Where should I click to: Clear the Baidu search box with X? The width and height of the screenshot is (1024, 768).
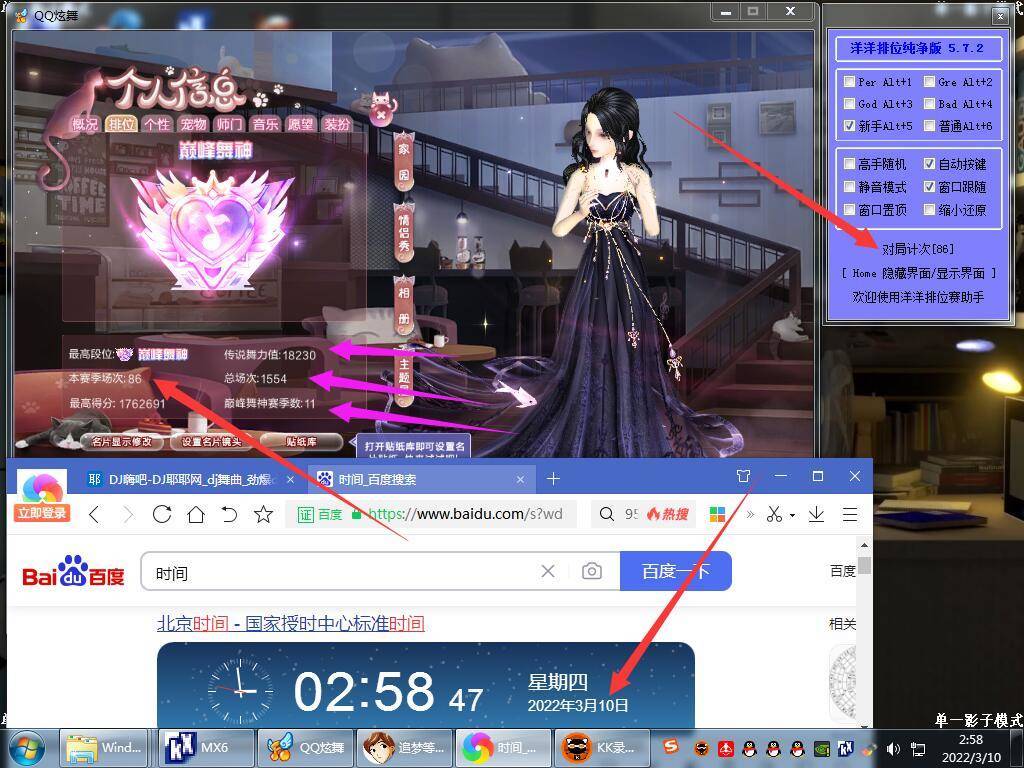548,571
